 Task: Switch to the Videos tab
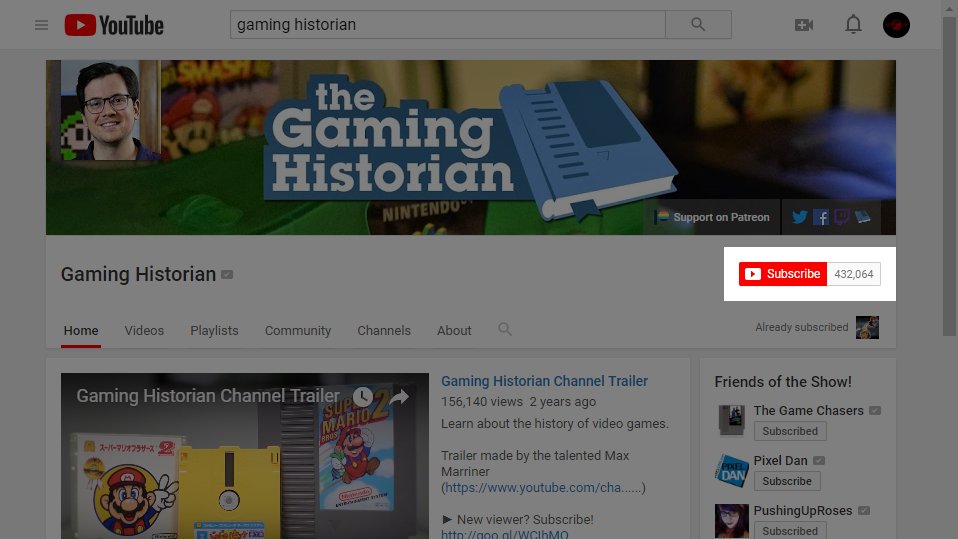(x=144, y=331)
